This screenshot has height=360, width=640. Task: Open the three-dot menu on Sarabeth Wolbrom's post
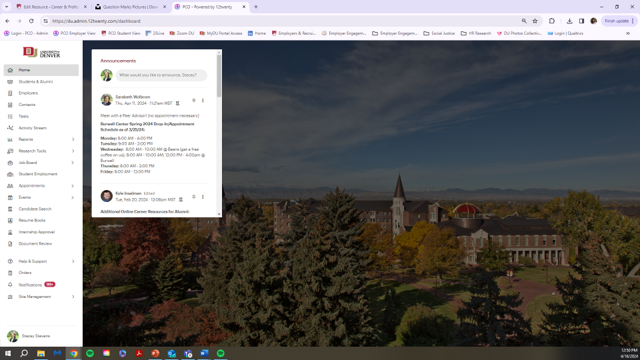point(203,100)
